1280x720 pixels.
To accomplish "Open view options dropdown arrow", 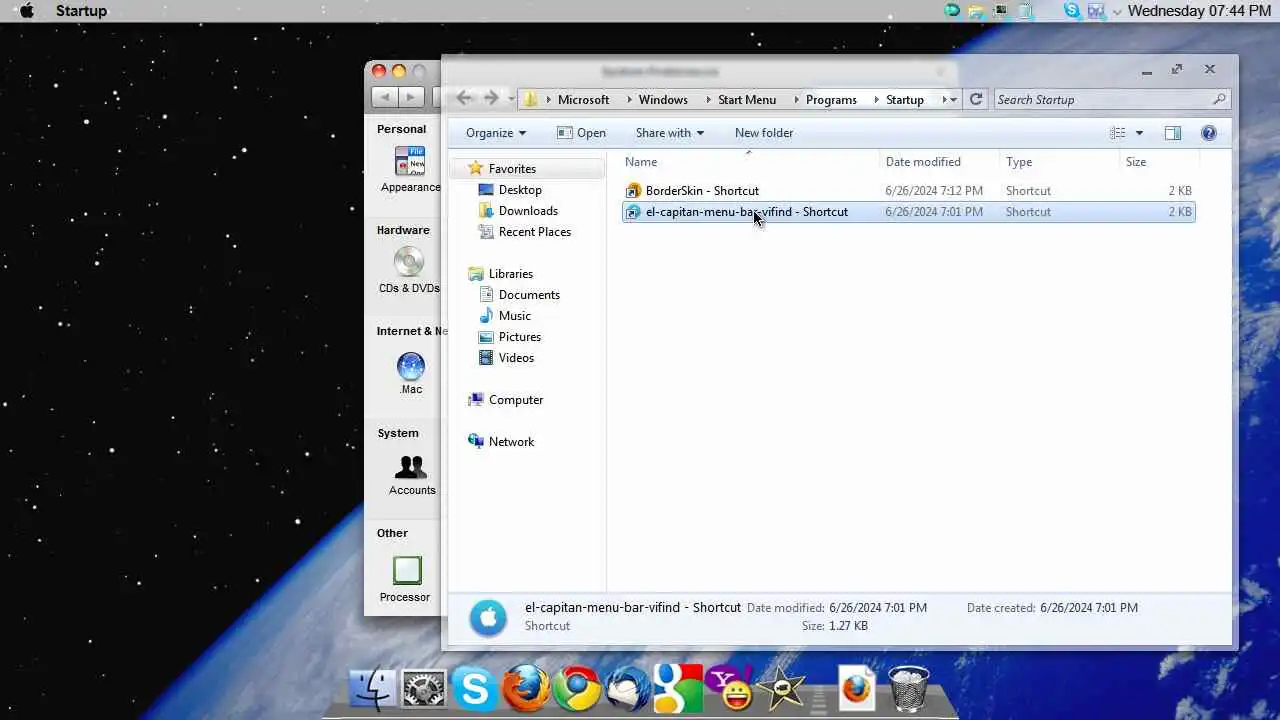I will coord(1139,133).
